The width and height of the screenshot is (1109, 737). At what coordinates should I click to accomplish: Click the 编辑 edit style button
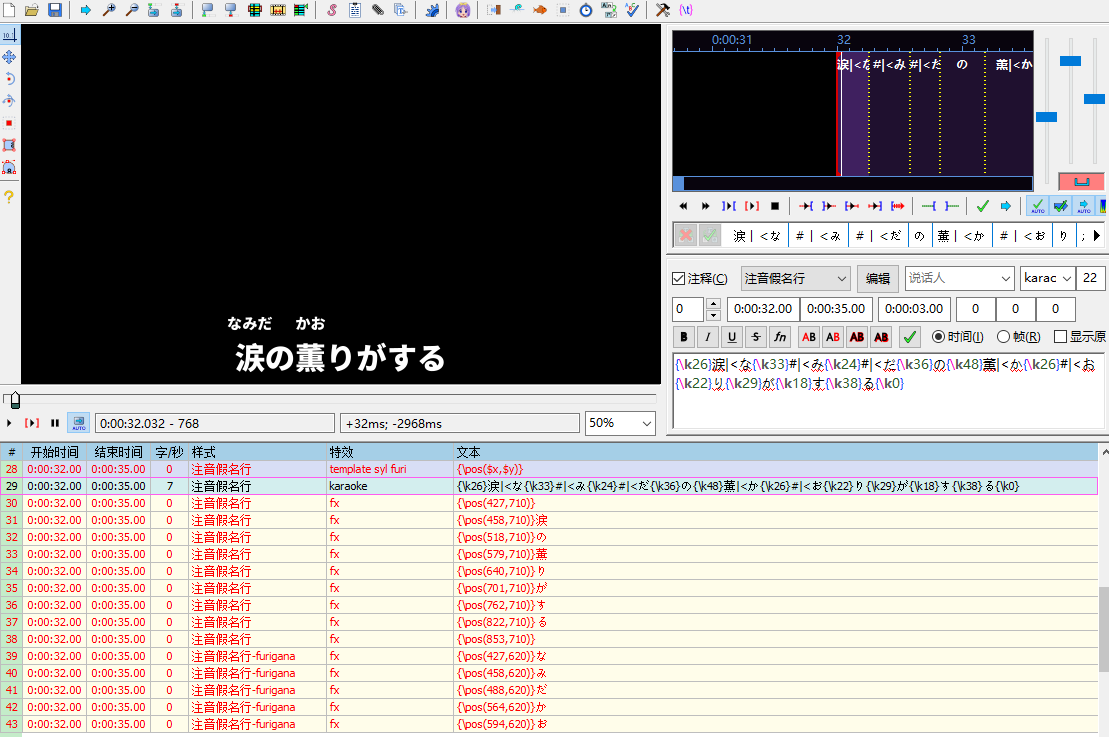pos(877,278)
